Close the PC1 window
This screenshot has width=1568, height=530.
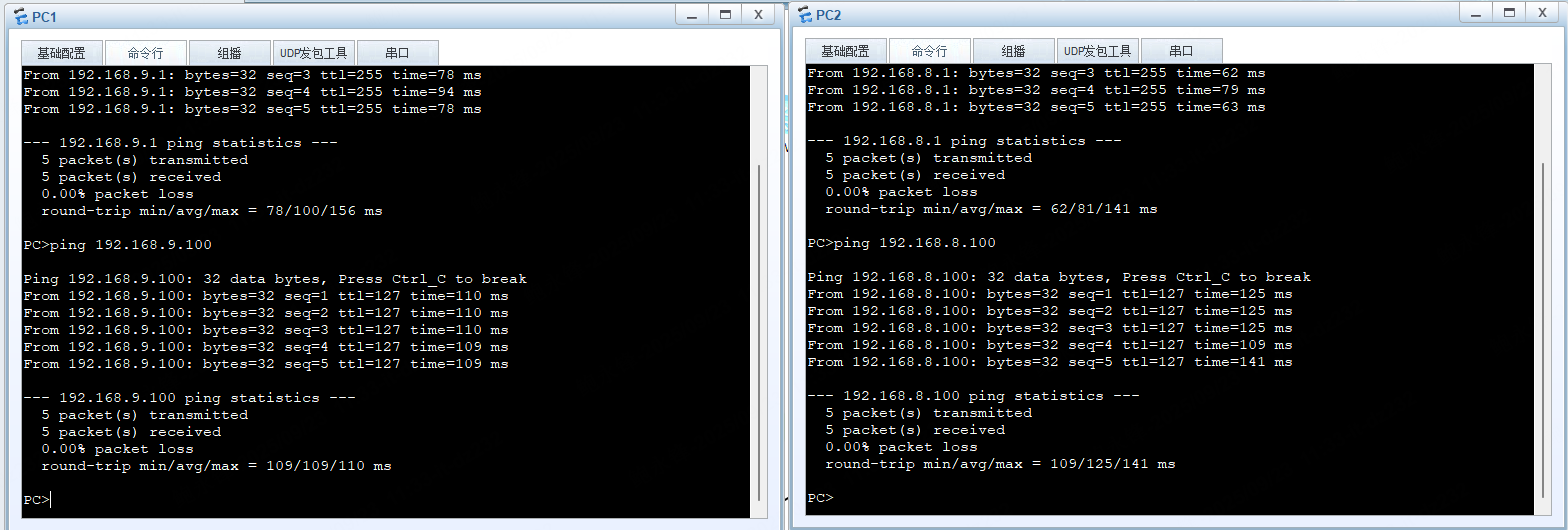(758, 15)
